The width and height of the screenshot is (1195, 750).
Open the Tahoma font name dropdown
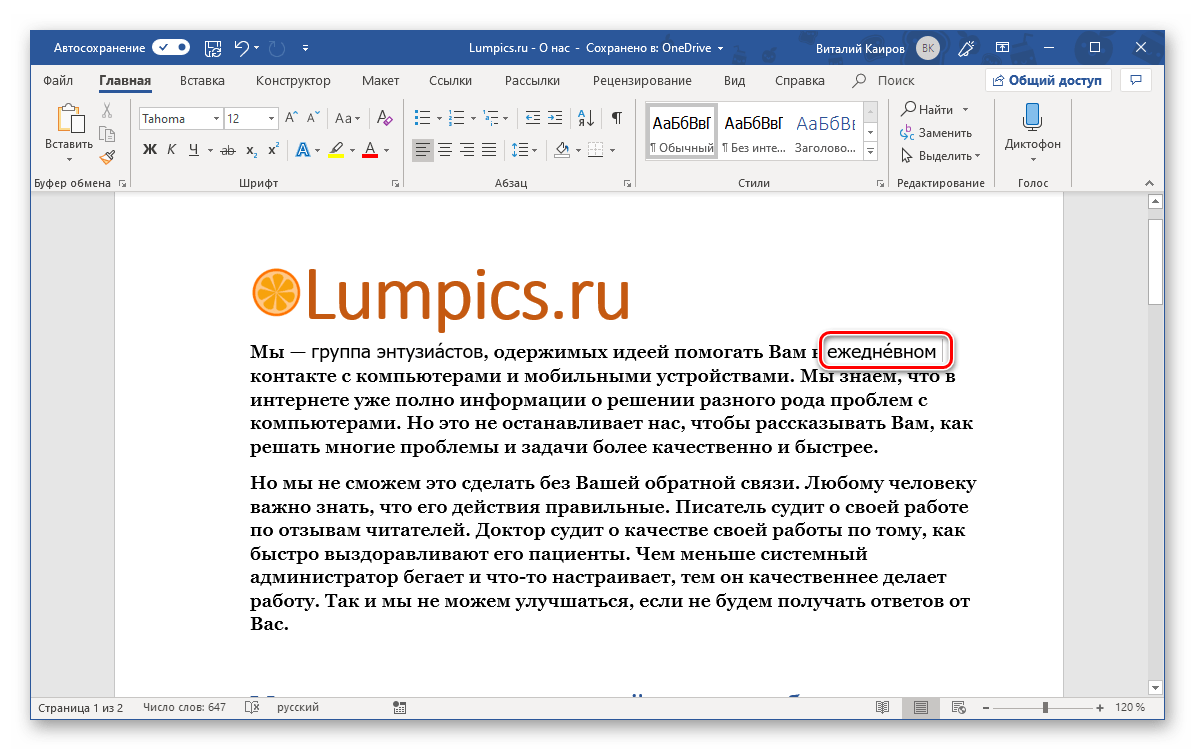click(x=216, y=118)
